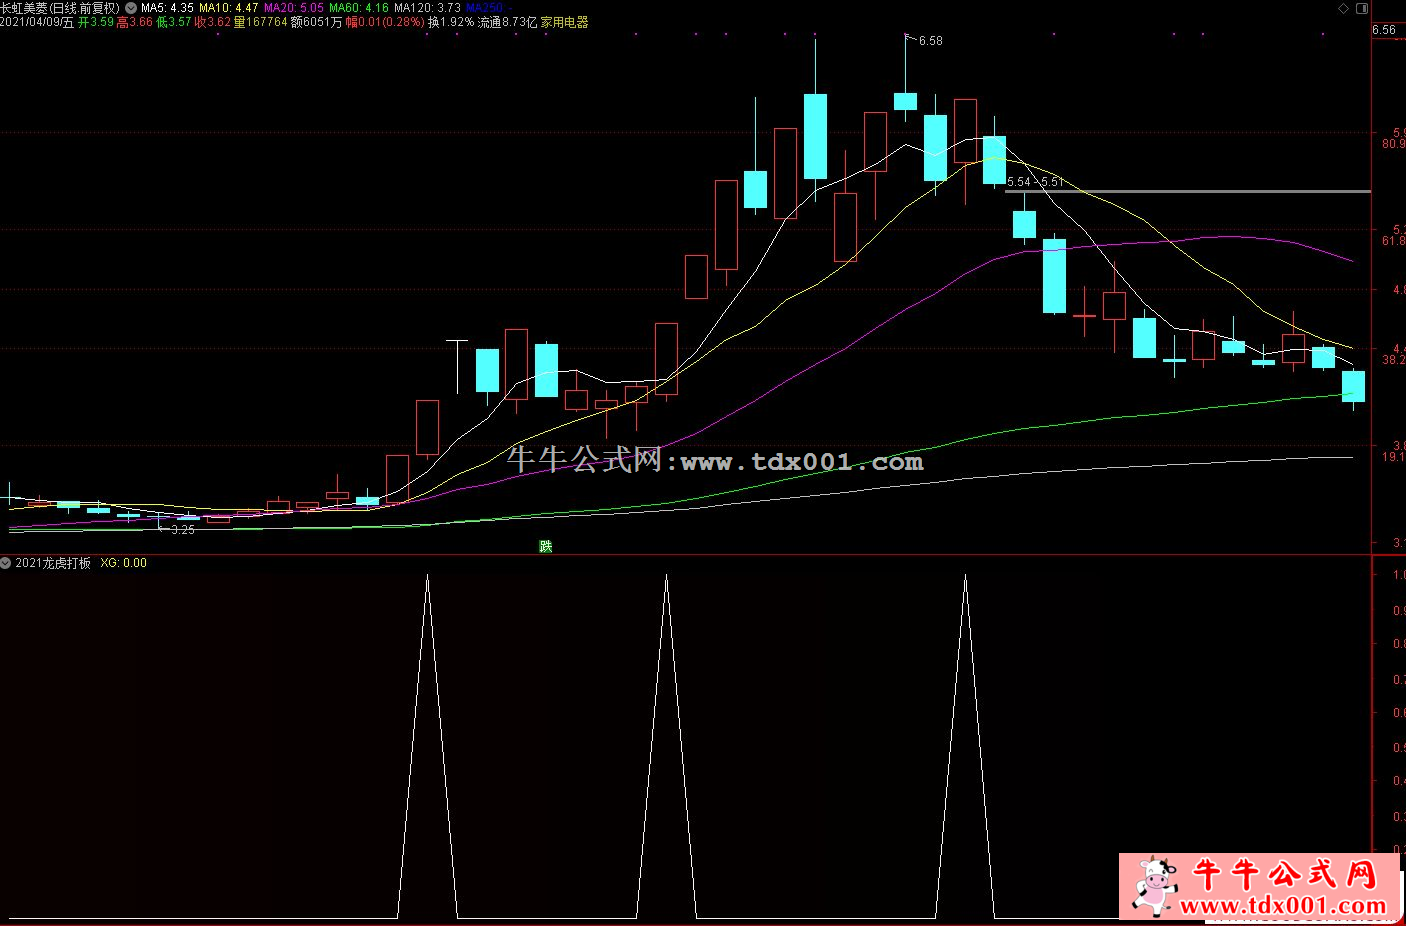Click the change value 幅0.01(0.28%)
Screen dimensions: 1406x926
tap(385, 22)
